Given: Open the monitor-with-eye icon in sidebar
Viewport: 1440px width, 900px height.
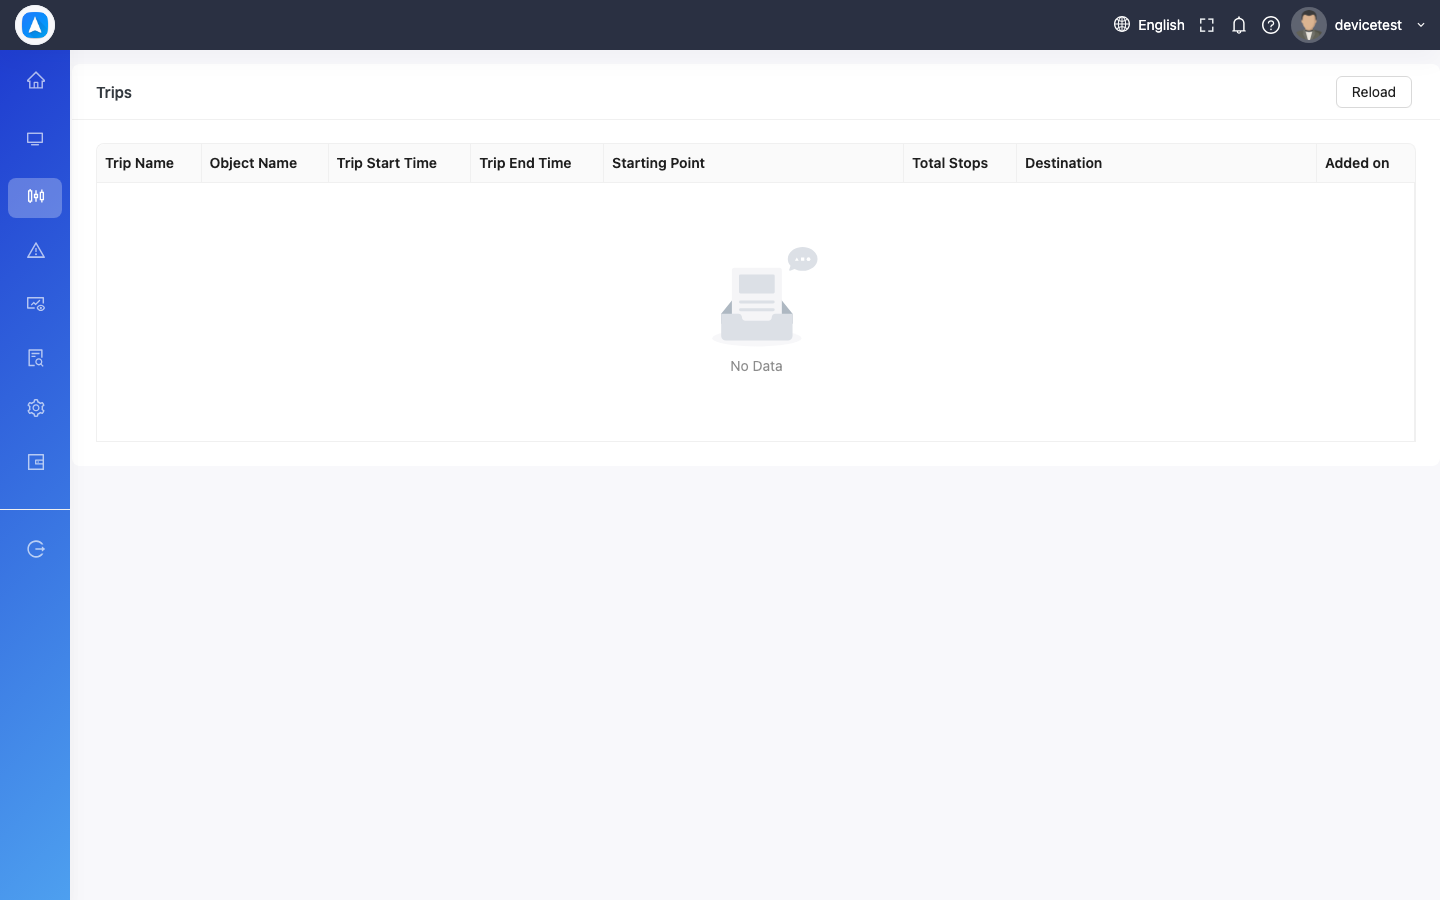Looking at the screenshot, I should click(x=36, y=304).
